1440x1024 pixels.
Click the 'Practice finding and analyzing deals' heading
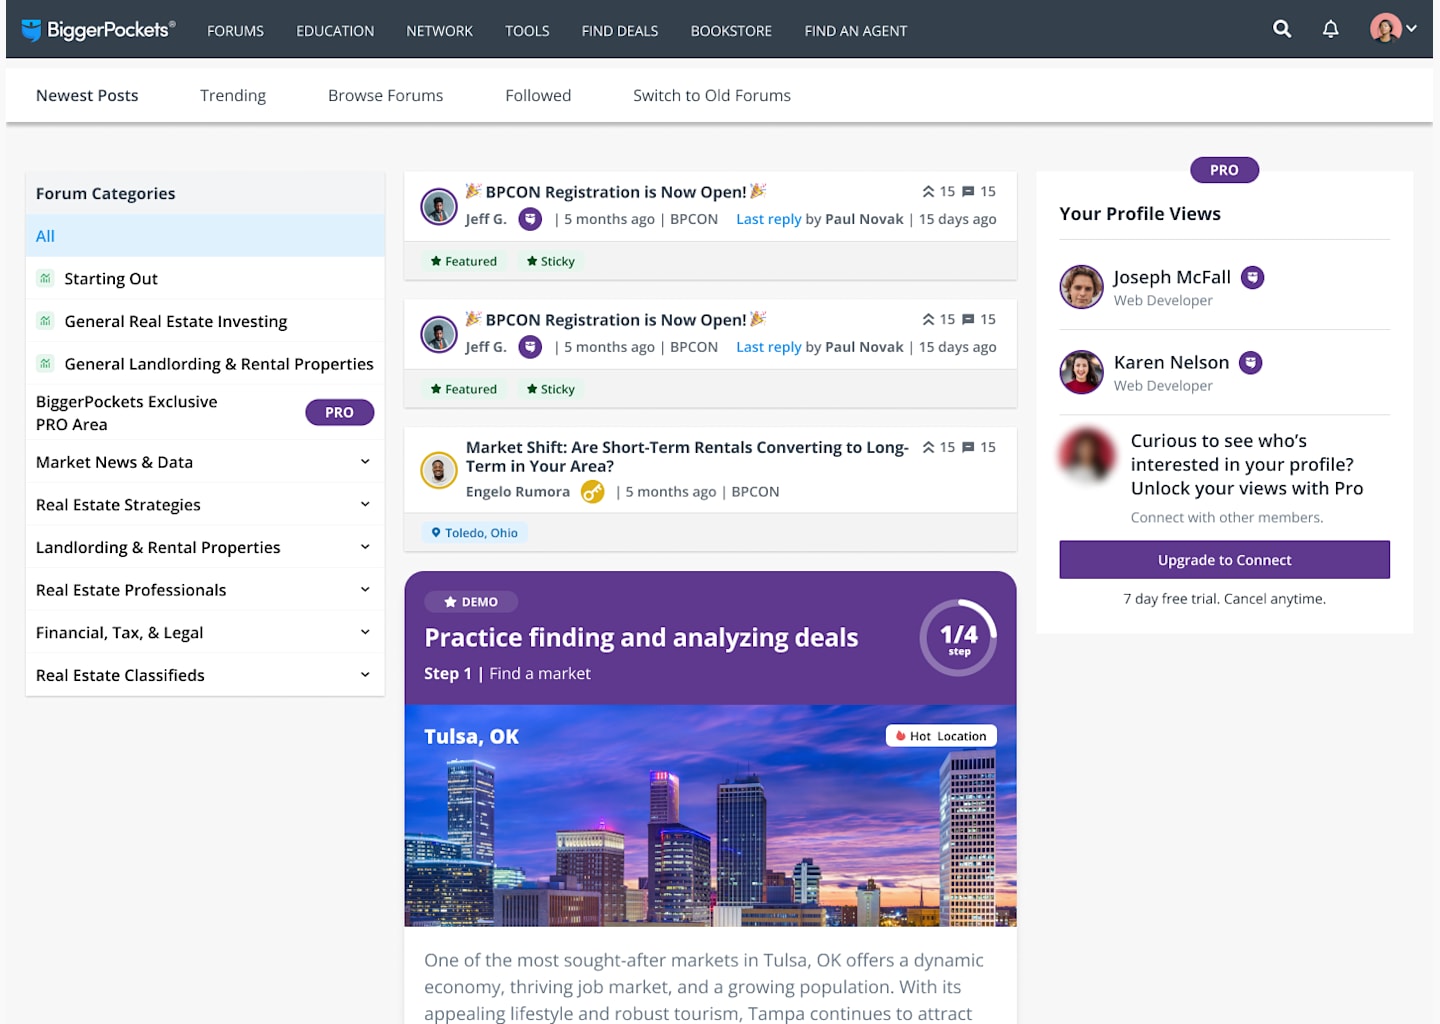click(641, 638)
